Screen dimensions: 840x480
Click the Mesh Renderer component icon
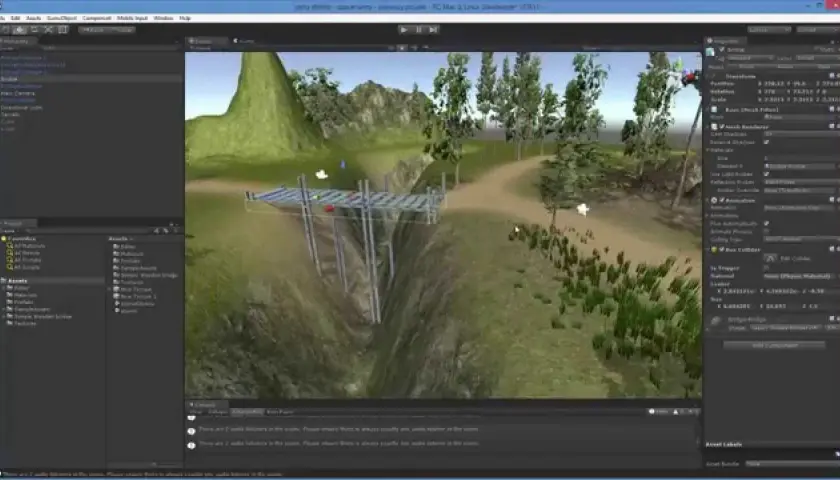(714, 126)
